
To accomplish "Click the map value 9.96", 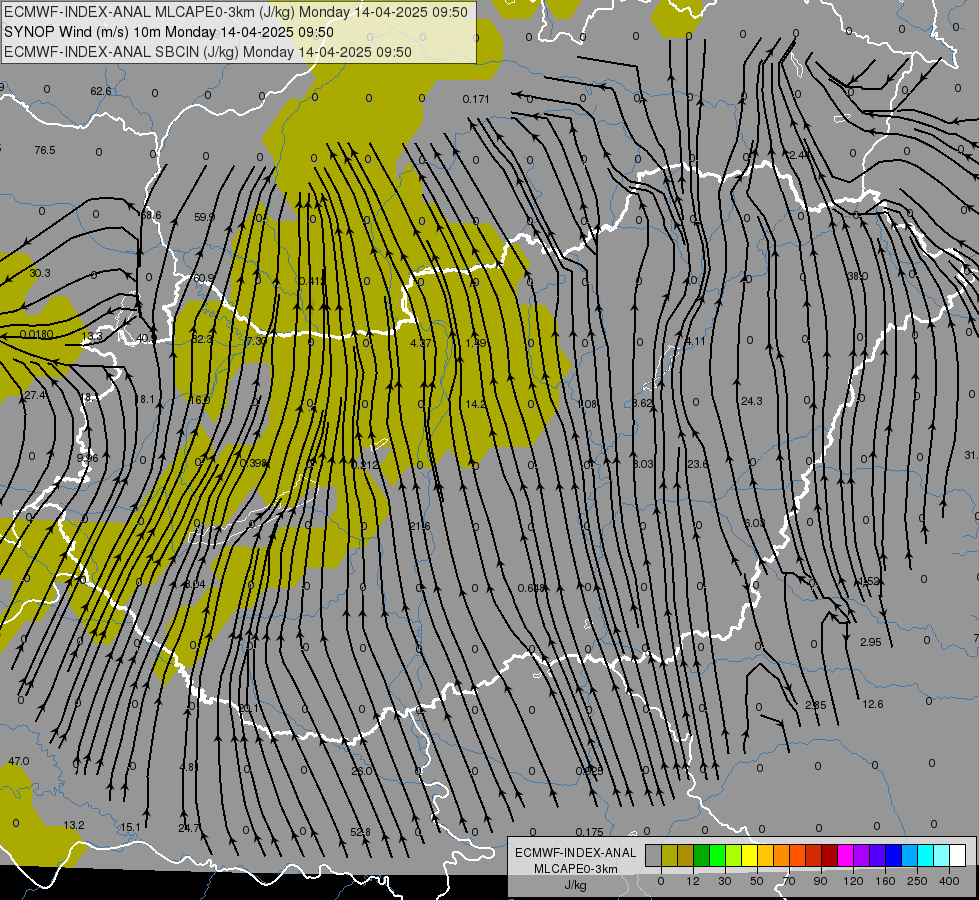I will point(87,458).
